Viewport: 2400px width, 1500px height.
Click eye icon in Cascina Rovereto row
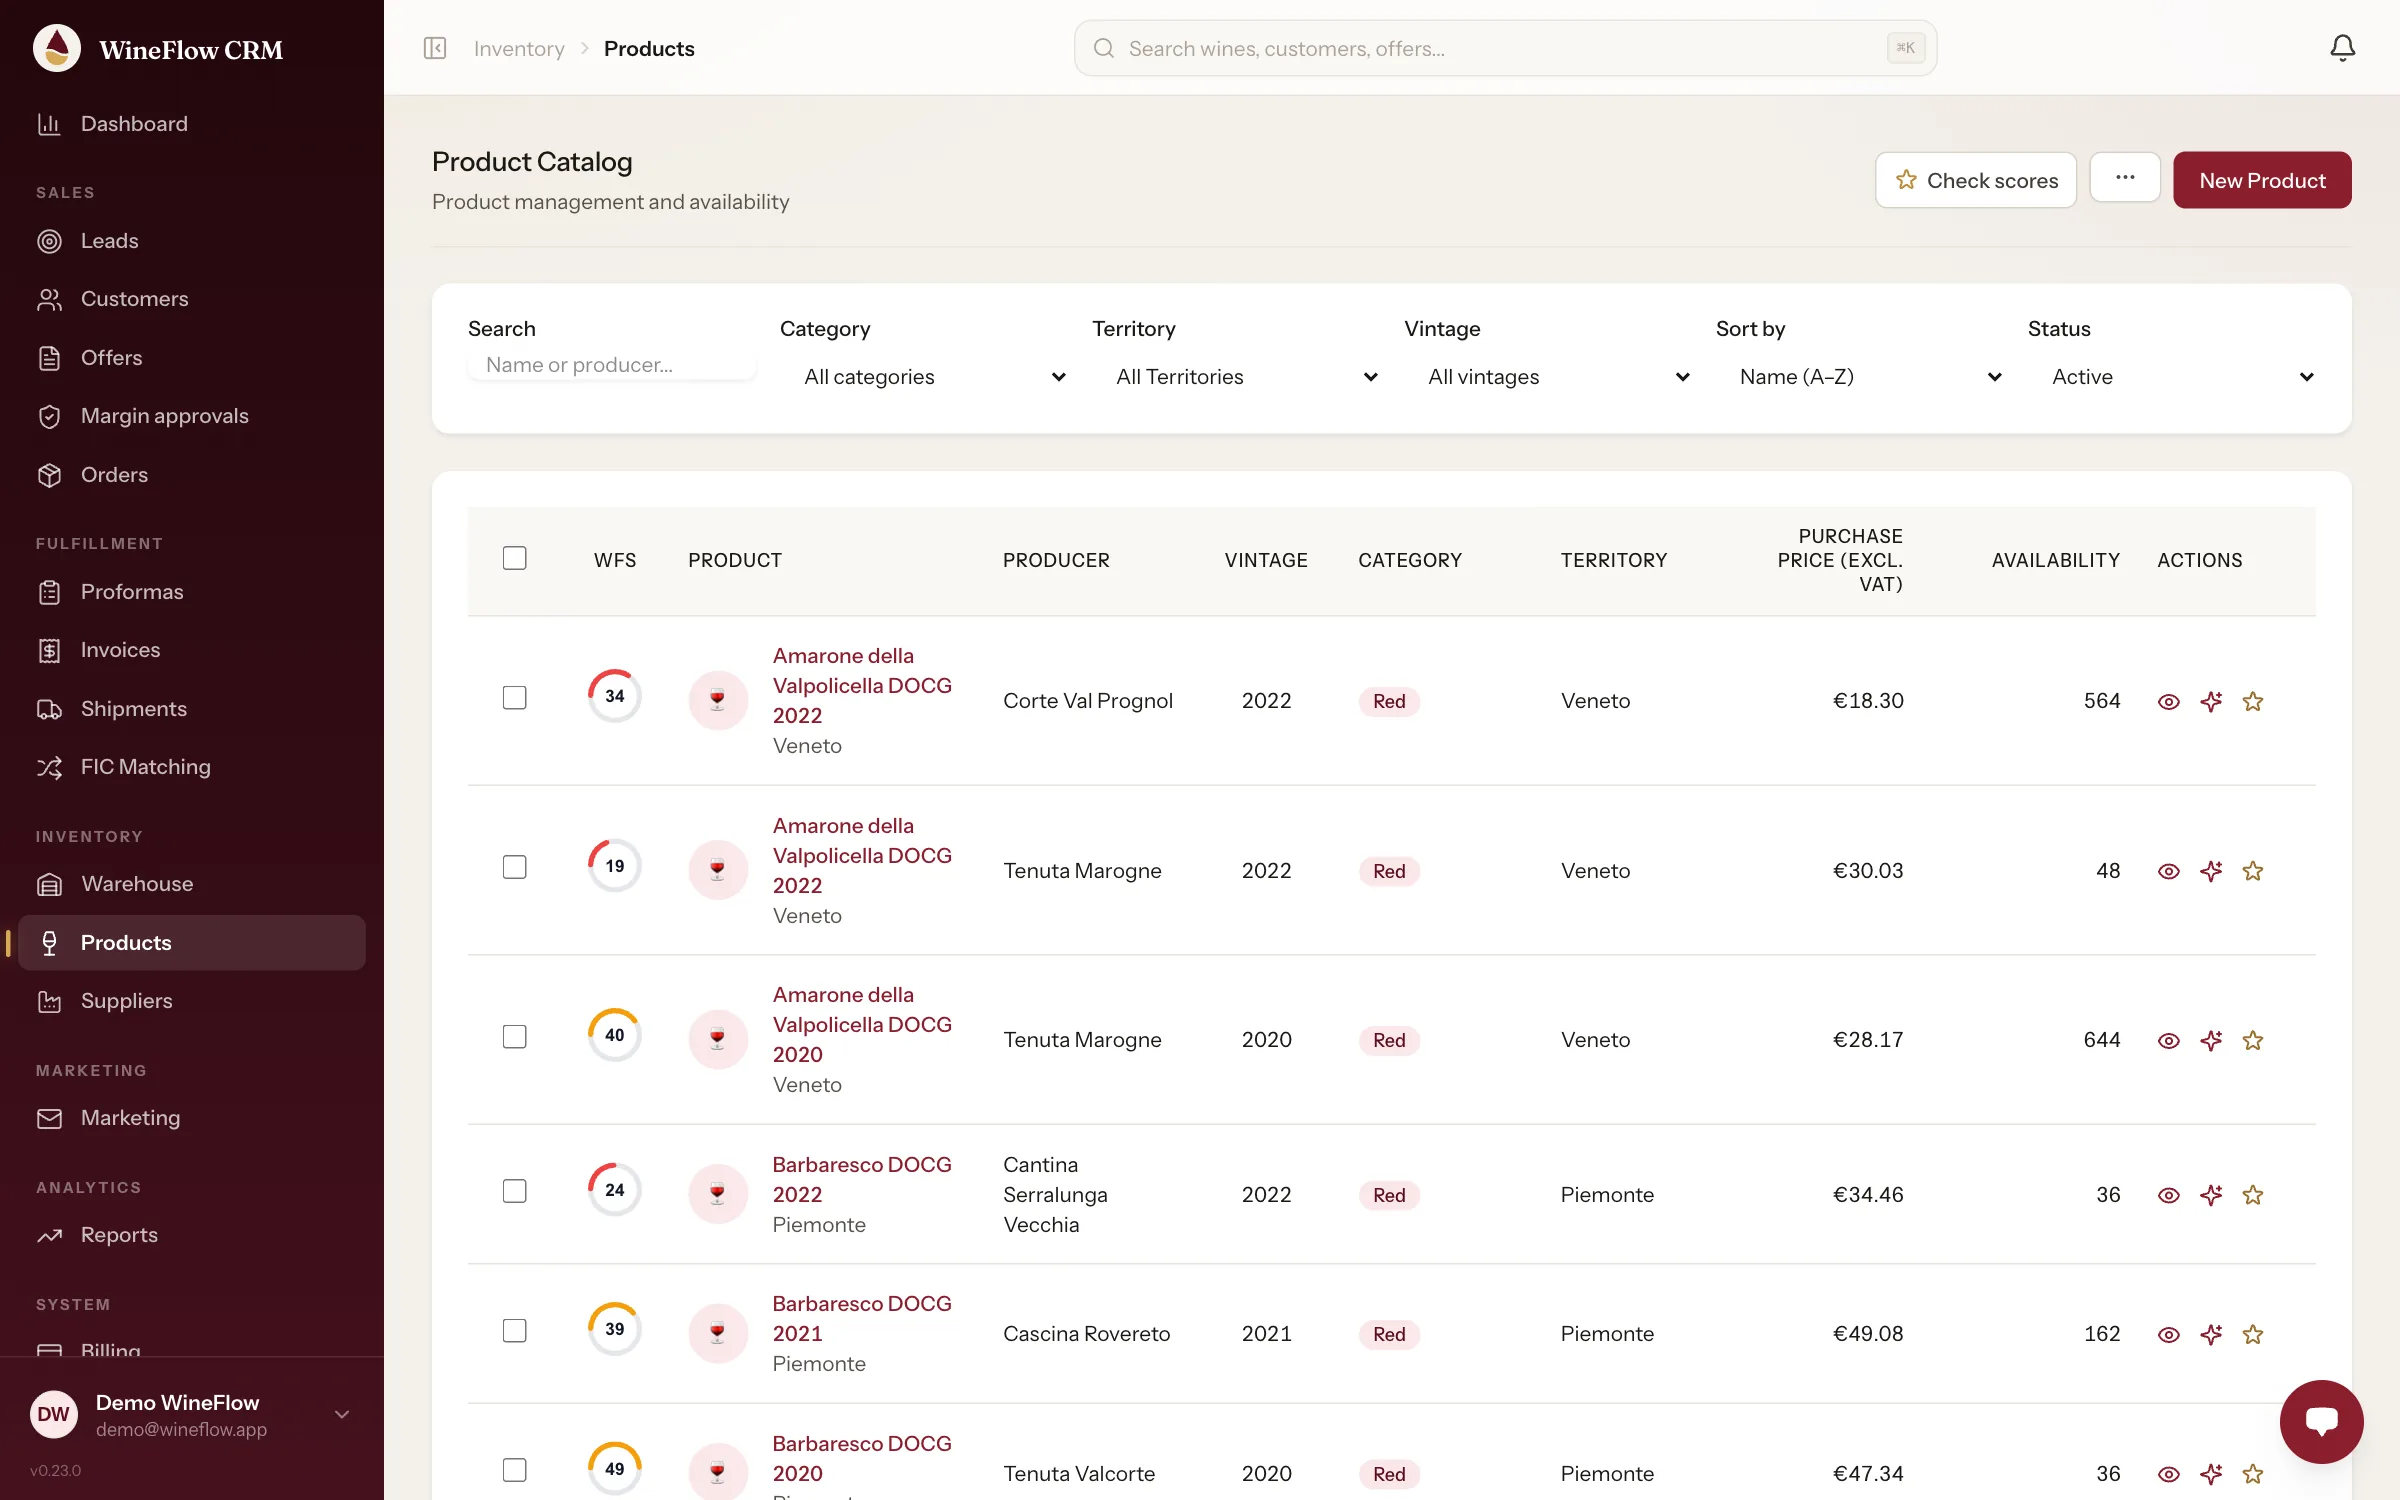click(x=2168, y=1334)
